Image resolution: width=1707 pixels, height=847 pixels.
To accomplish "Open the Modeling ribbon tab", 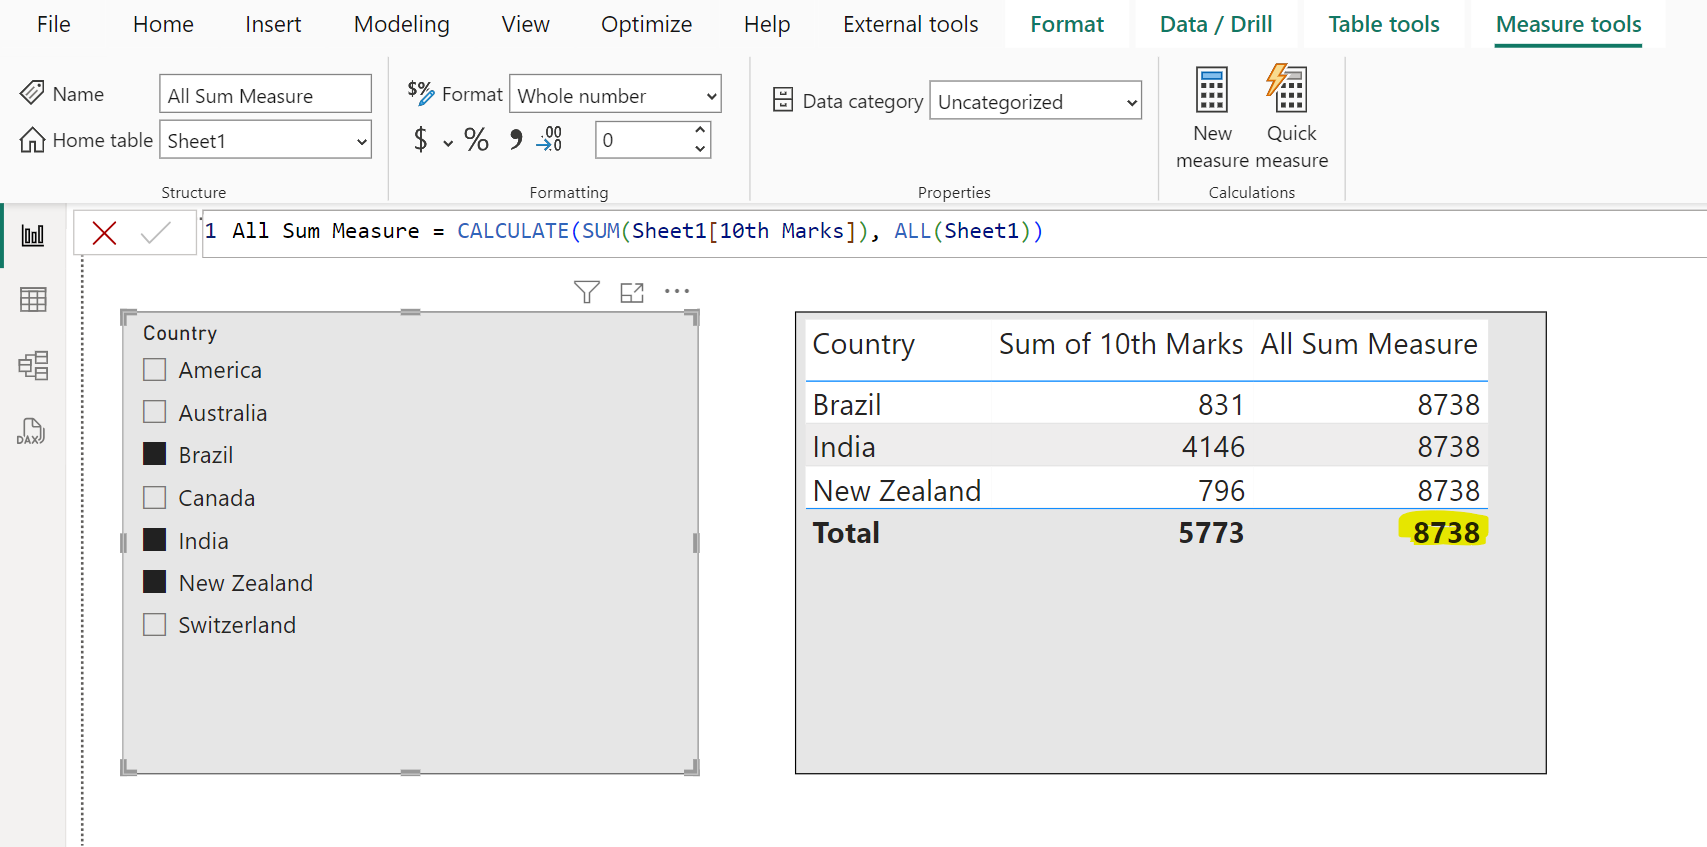I will [x=401, y=24].
